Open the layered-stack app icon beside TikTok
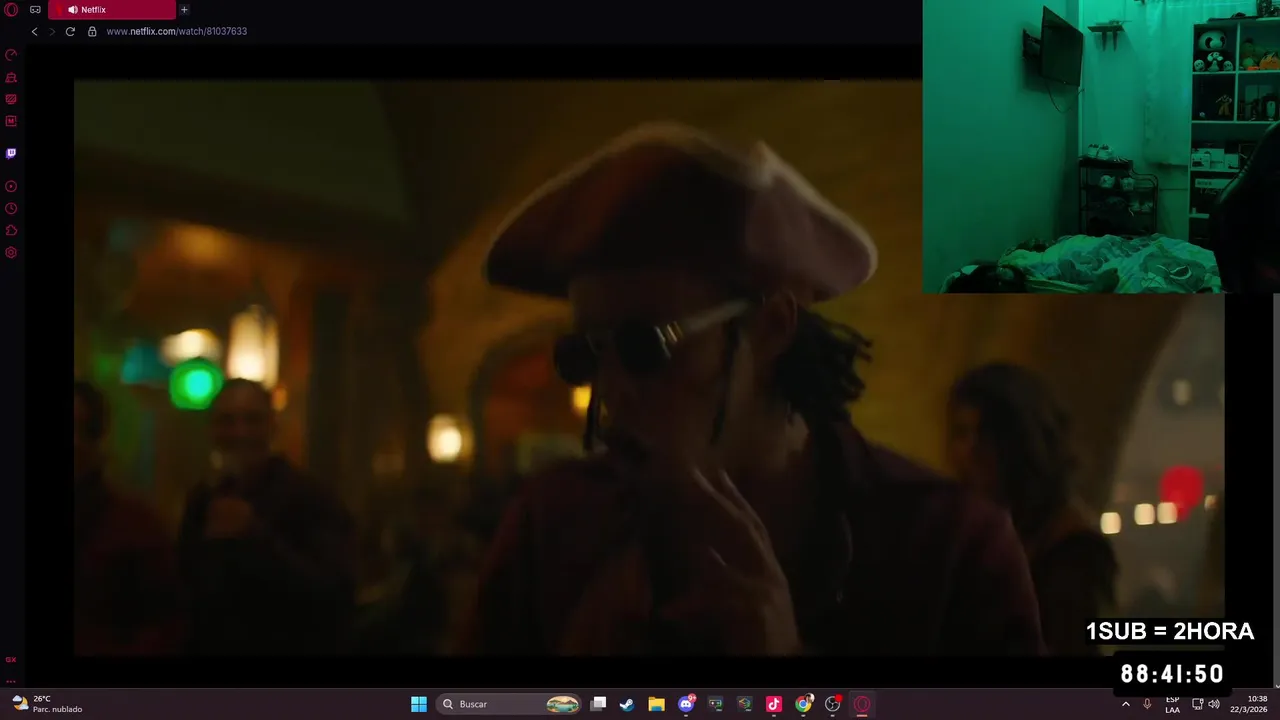Image resolution: width=1280 pixels, height=720 pixels. (744, 704)
